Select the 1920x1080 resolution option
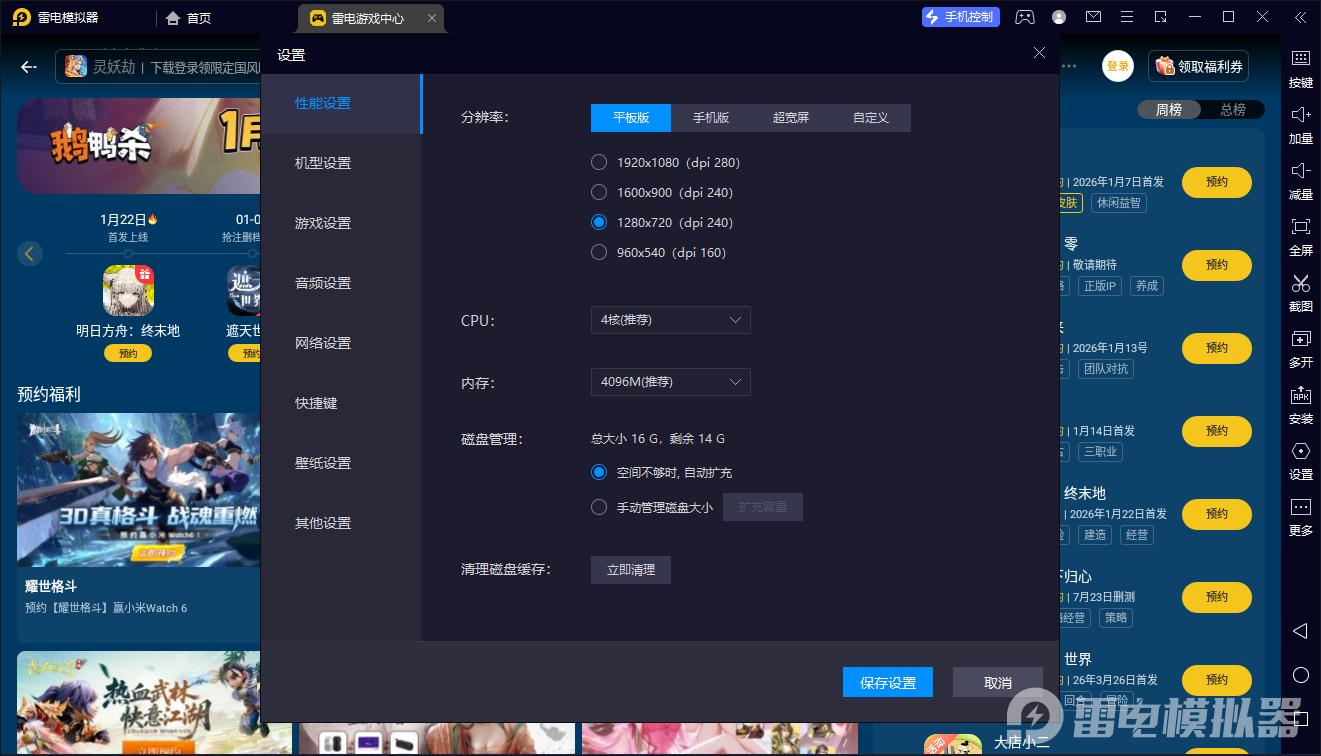This screenshot has width=1321, height=756. (x=599, y=162)
